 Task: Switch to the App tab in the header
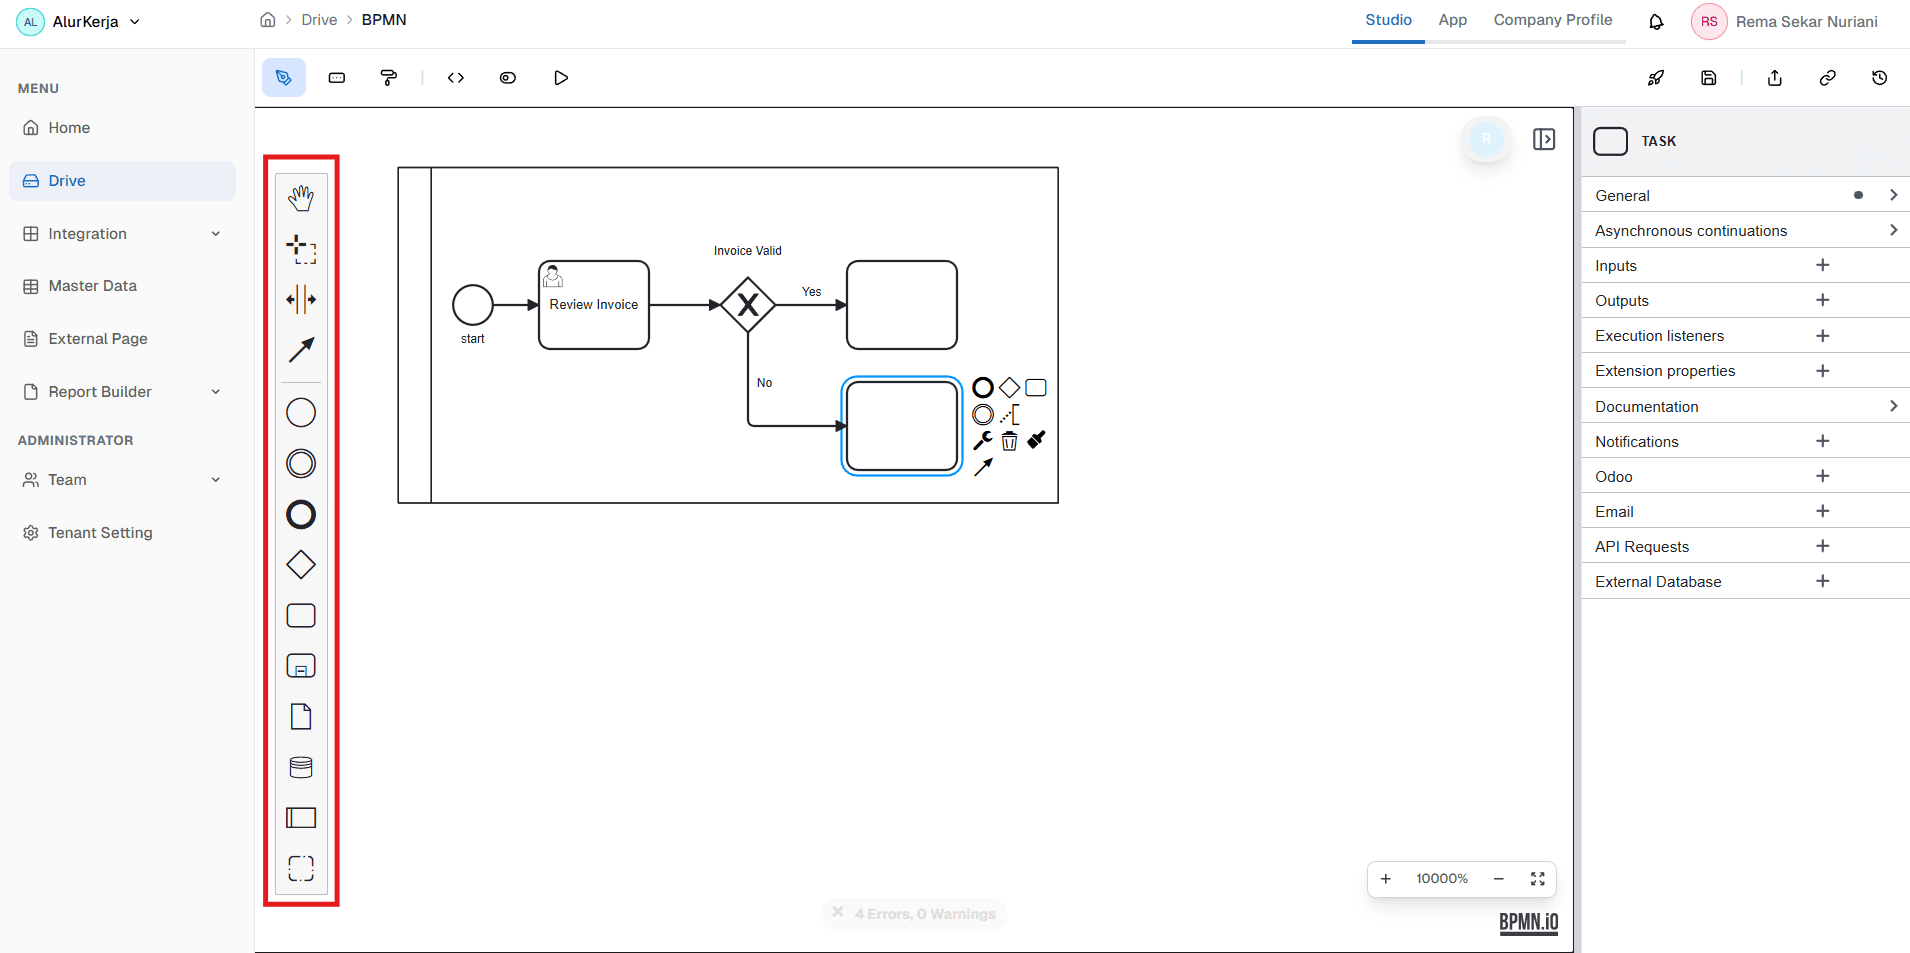click(x=1452, y=20)
